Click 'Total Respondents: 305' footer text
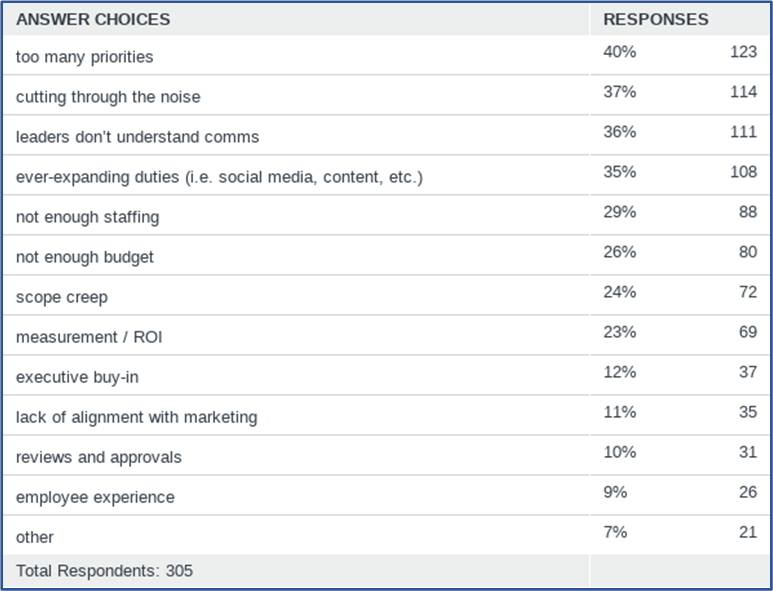The image size is (773, 591). 104,571
